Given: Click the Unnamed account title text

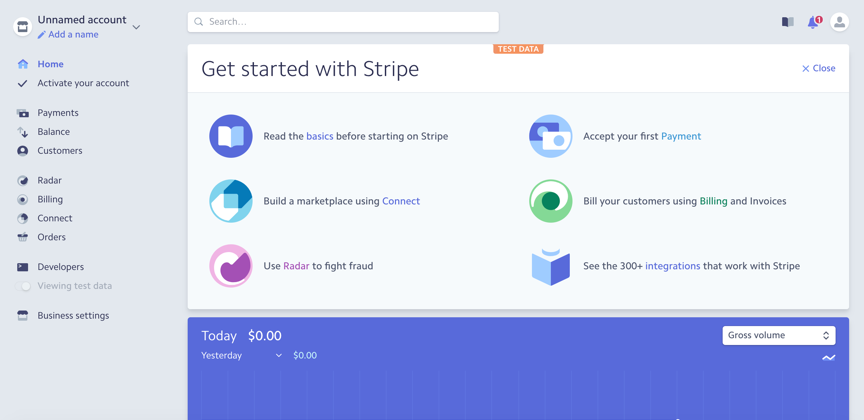Looking at the screenshot, I should pos(82,20).
